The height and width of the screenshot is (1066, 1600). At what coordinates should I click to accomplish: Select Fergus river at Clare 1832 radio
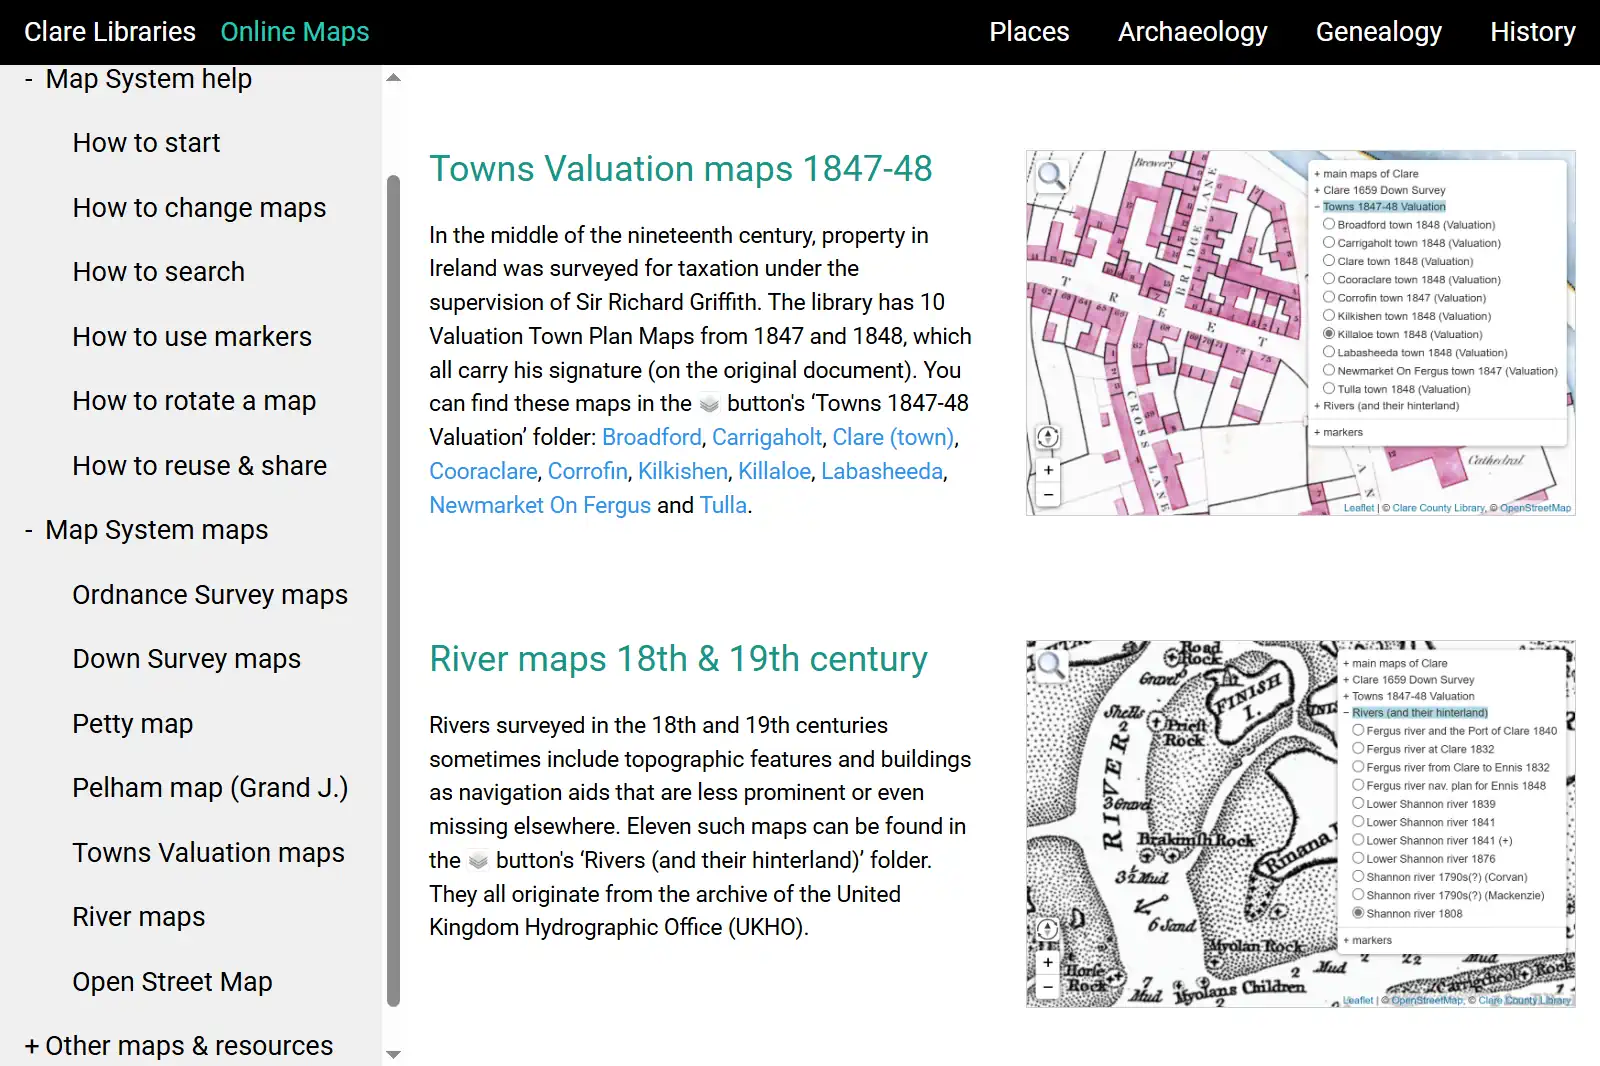pos(1358,748)
